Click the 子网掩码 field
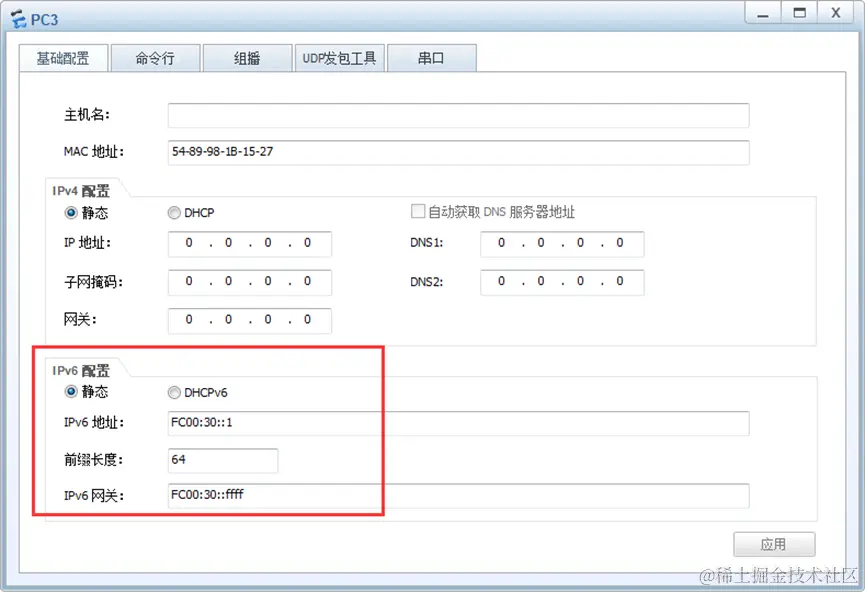This screenshot has height=592, width=865. click(250, 282)
